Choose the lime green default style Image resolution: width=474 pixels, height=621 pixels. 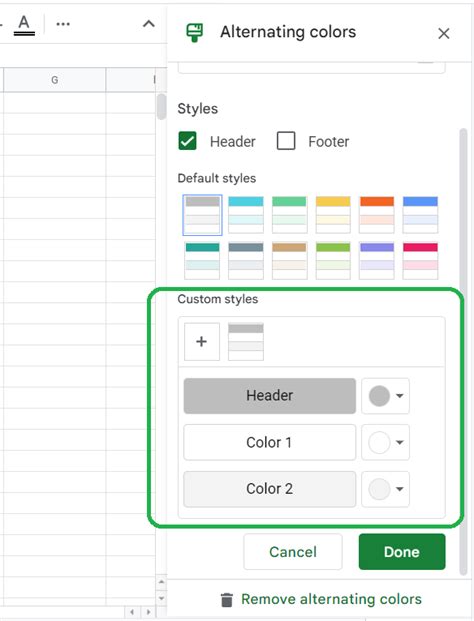coord(333,261)
